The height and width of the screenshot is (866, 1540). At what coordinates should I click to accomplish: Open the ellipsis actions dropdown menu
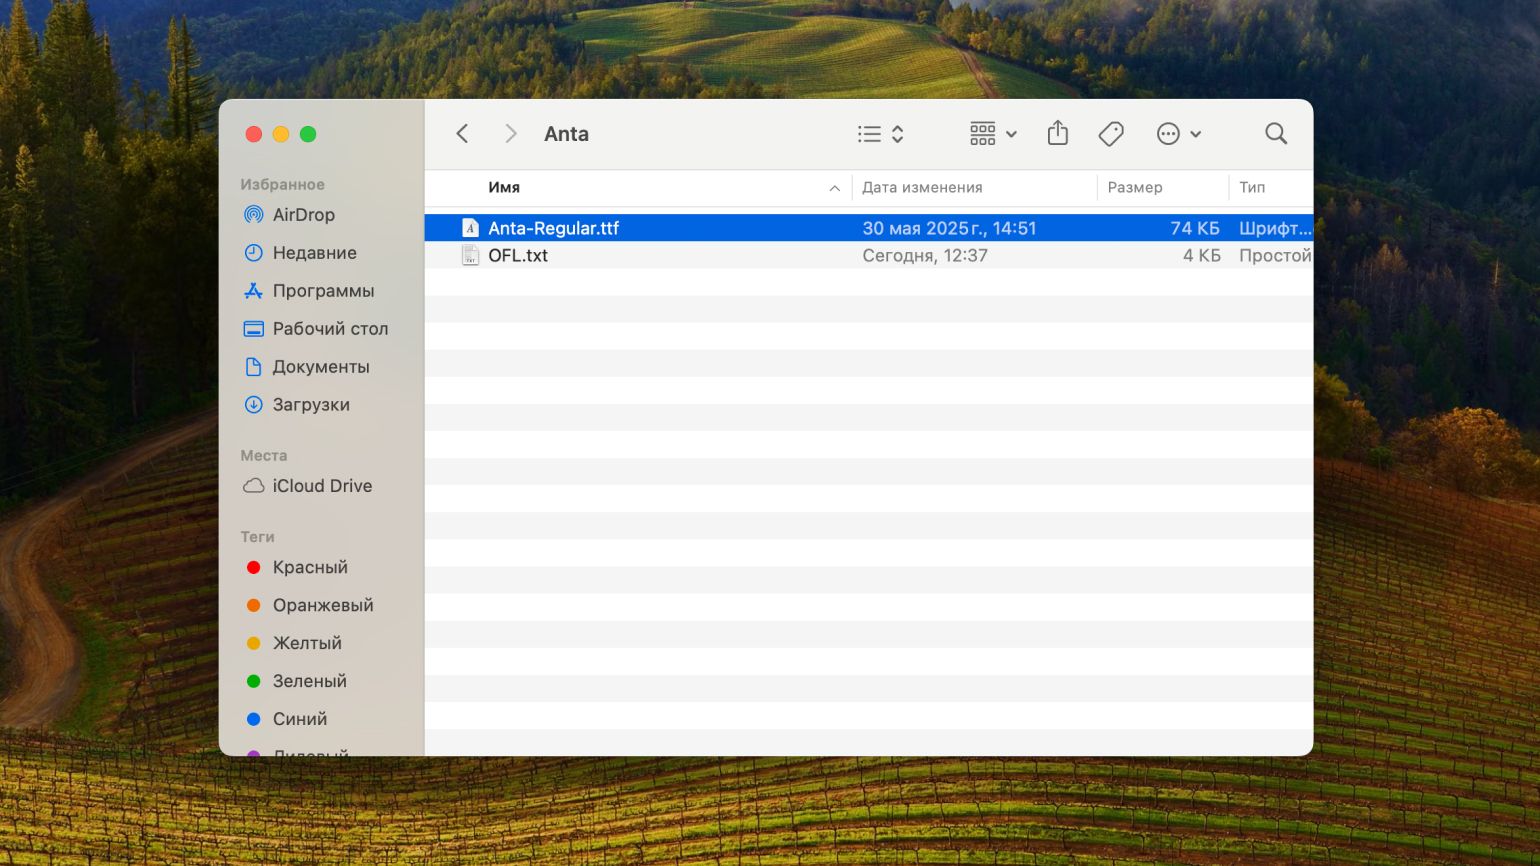[1178, 134]
